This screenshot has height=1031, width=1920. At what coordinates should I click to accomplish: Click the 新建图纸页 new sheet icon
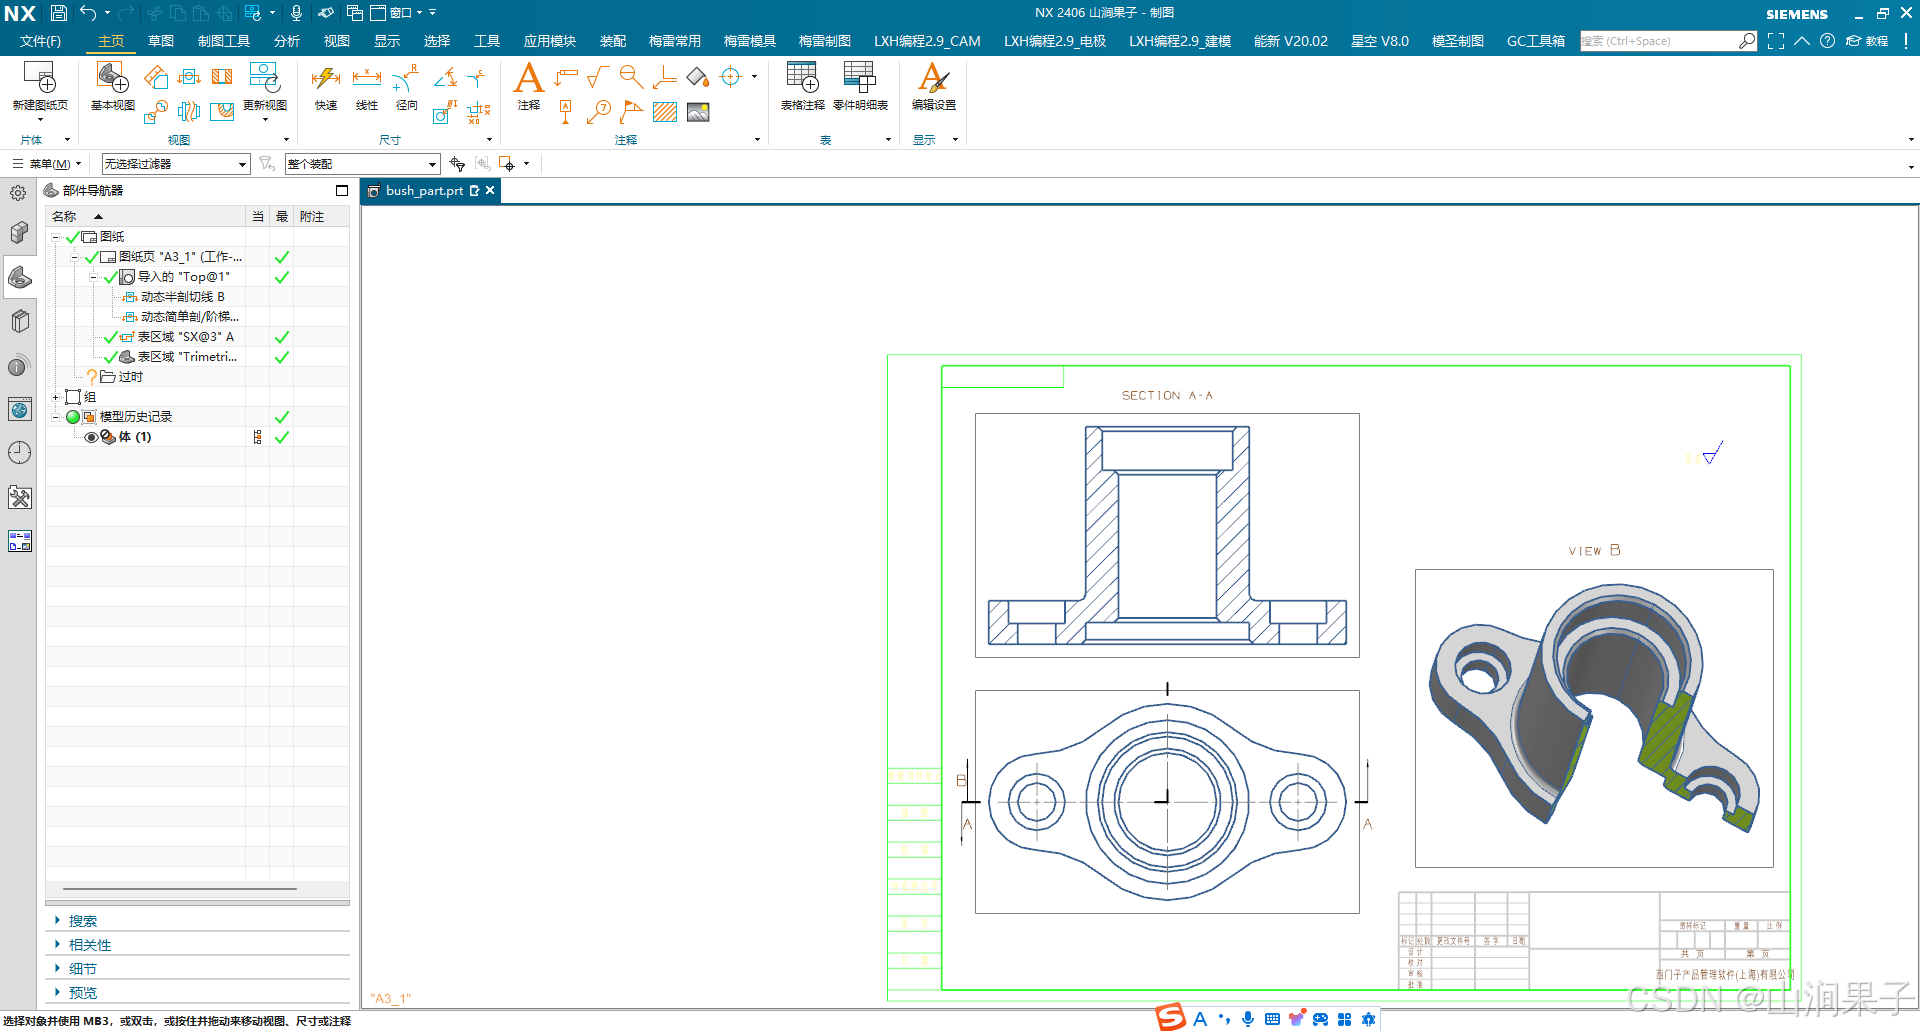click(40, 78)
